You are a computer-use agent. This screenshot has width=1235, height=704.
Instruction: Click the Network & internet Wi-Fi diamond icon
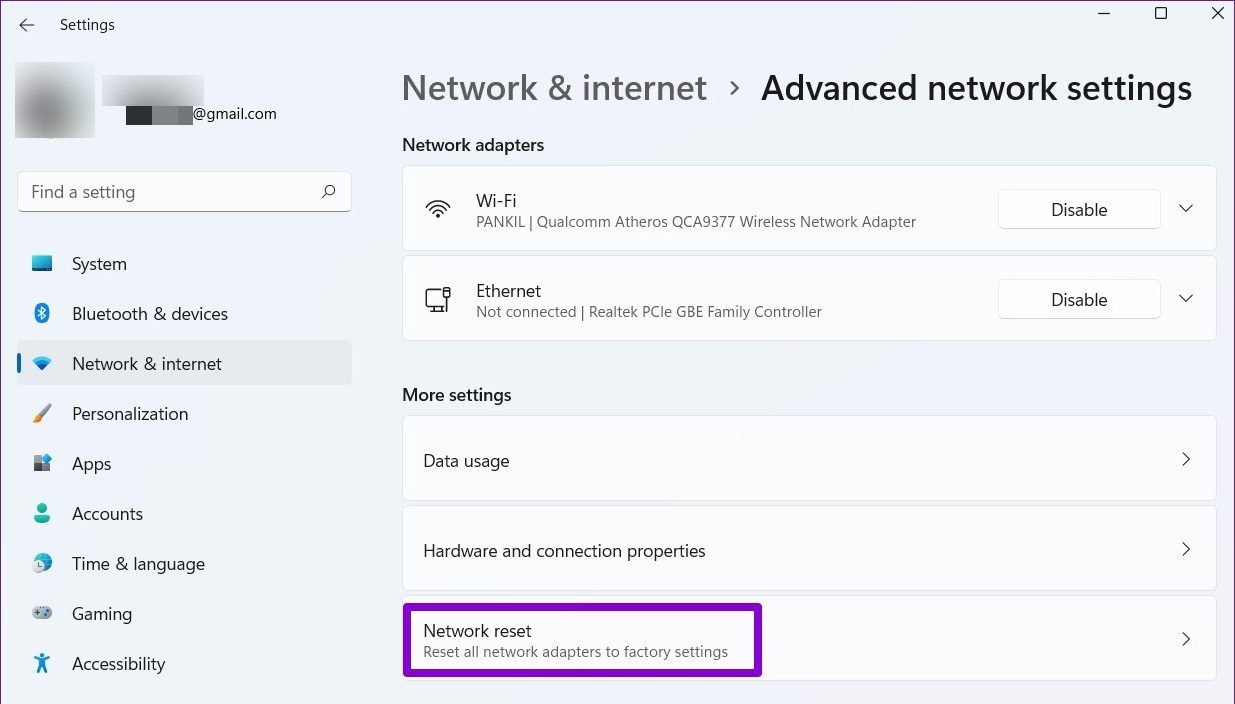[42, 364]
